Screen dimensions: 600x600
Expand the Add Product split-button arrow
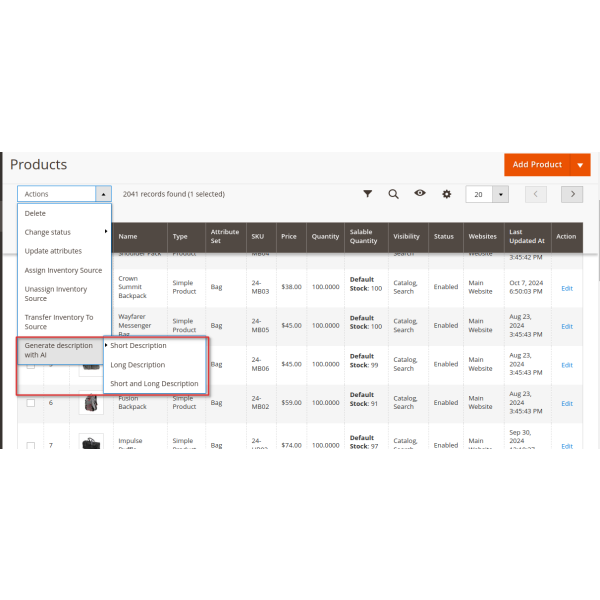click(580, 164)
